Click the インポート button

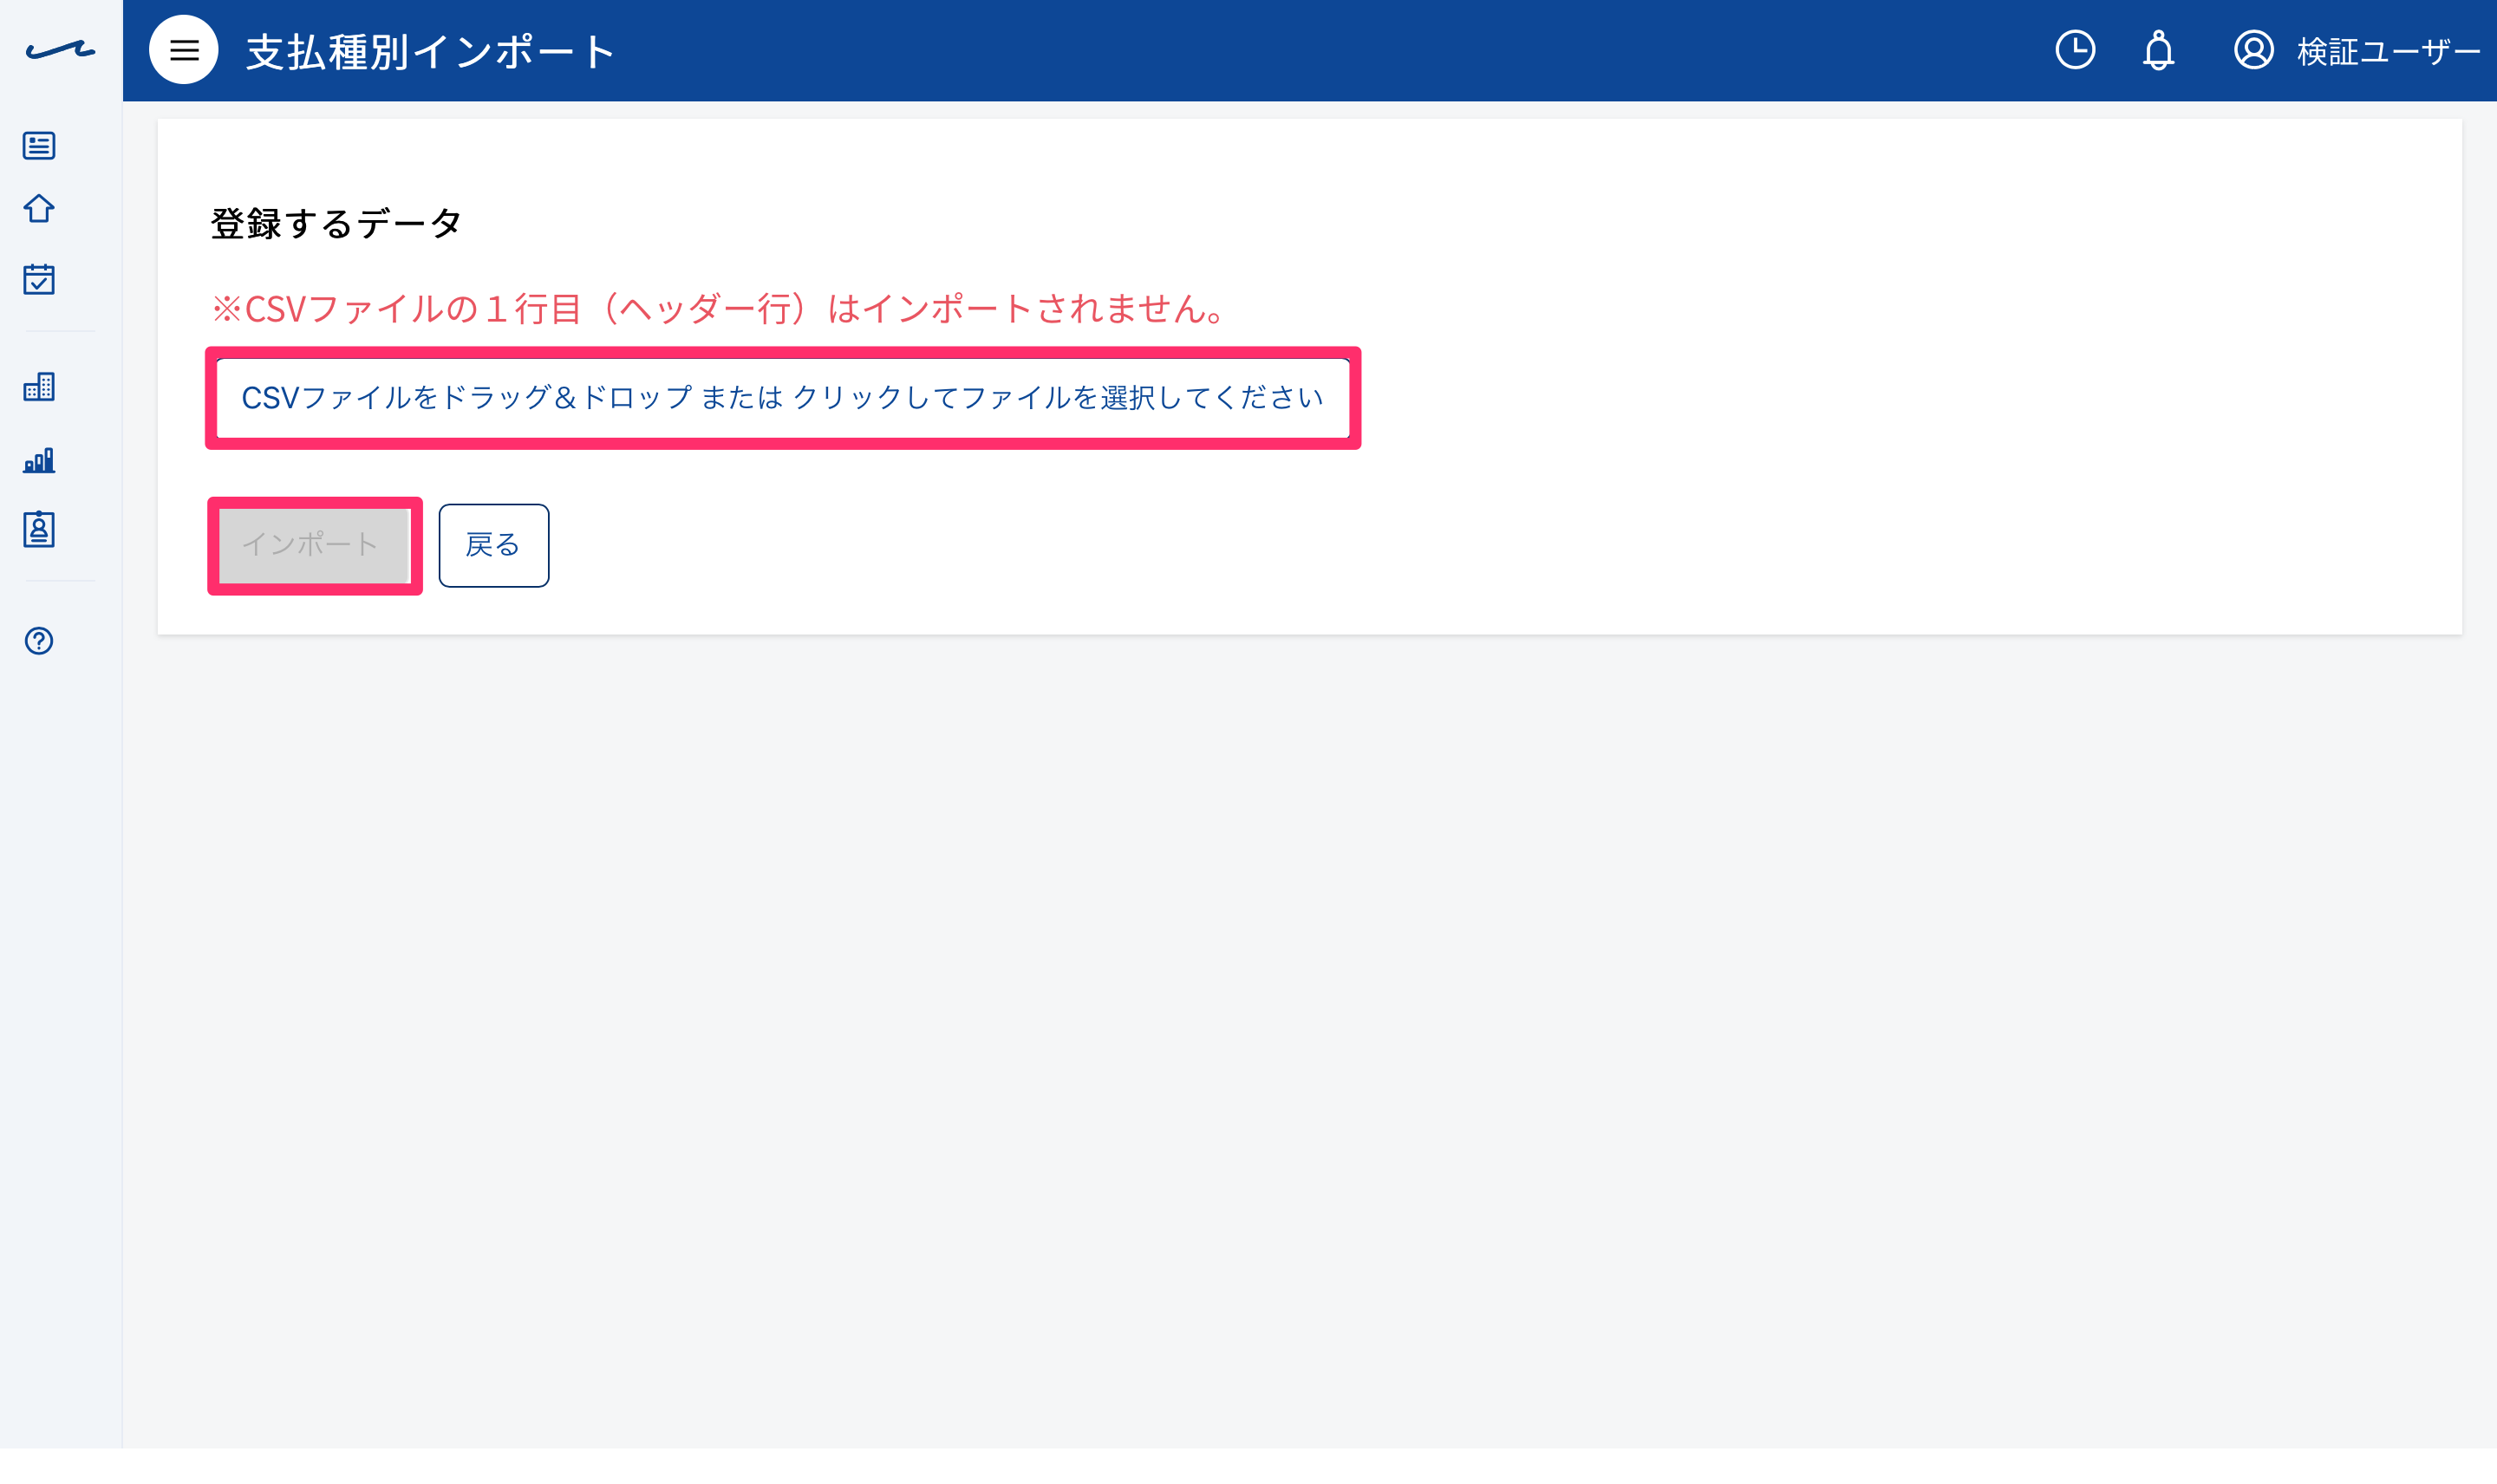click(314, 545)
